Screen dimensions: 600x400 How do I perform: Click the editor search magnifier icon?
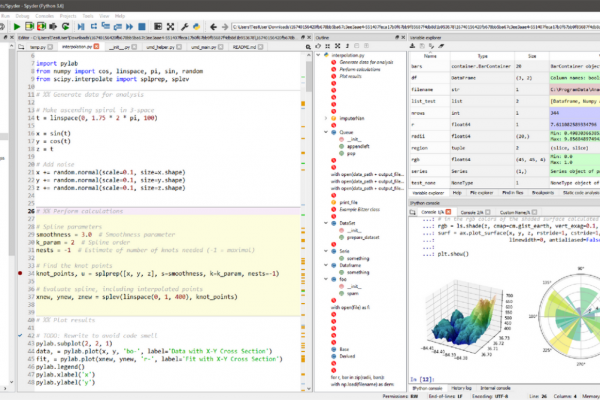coord(308,47)
